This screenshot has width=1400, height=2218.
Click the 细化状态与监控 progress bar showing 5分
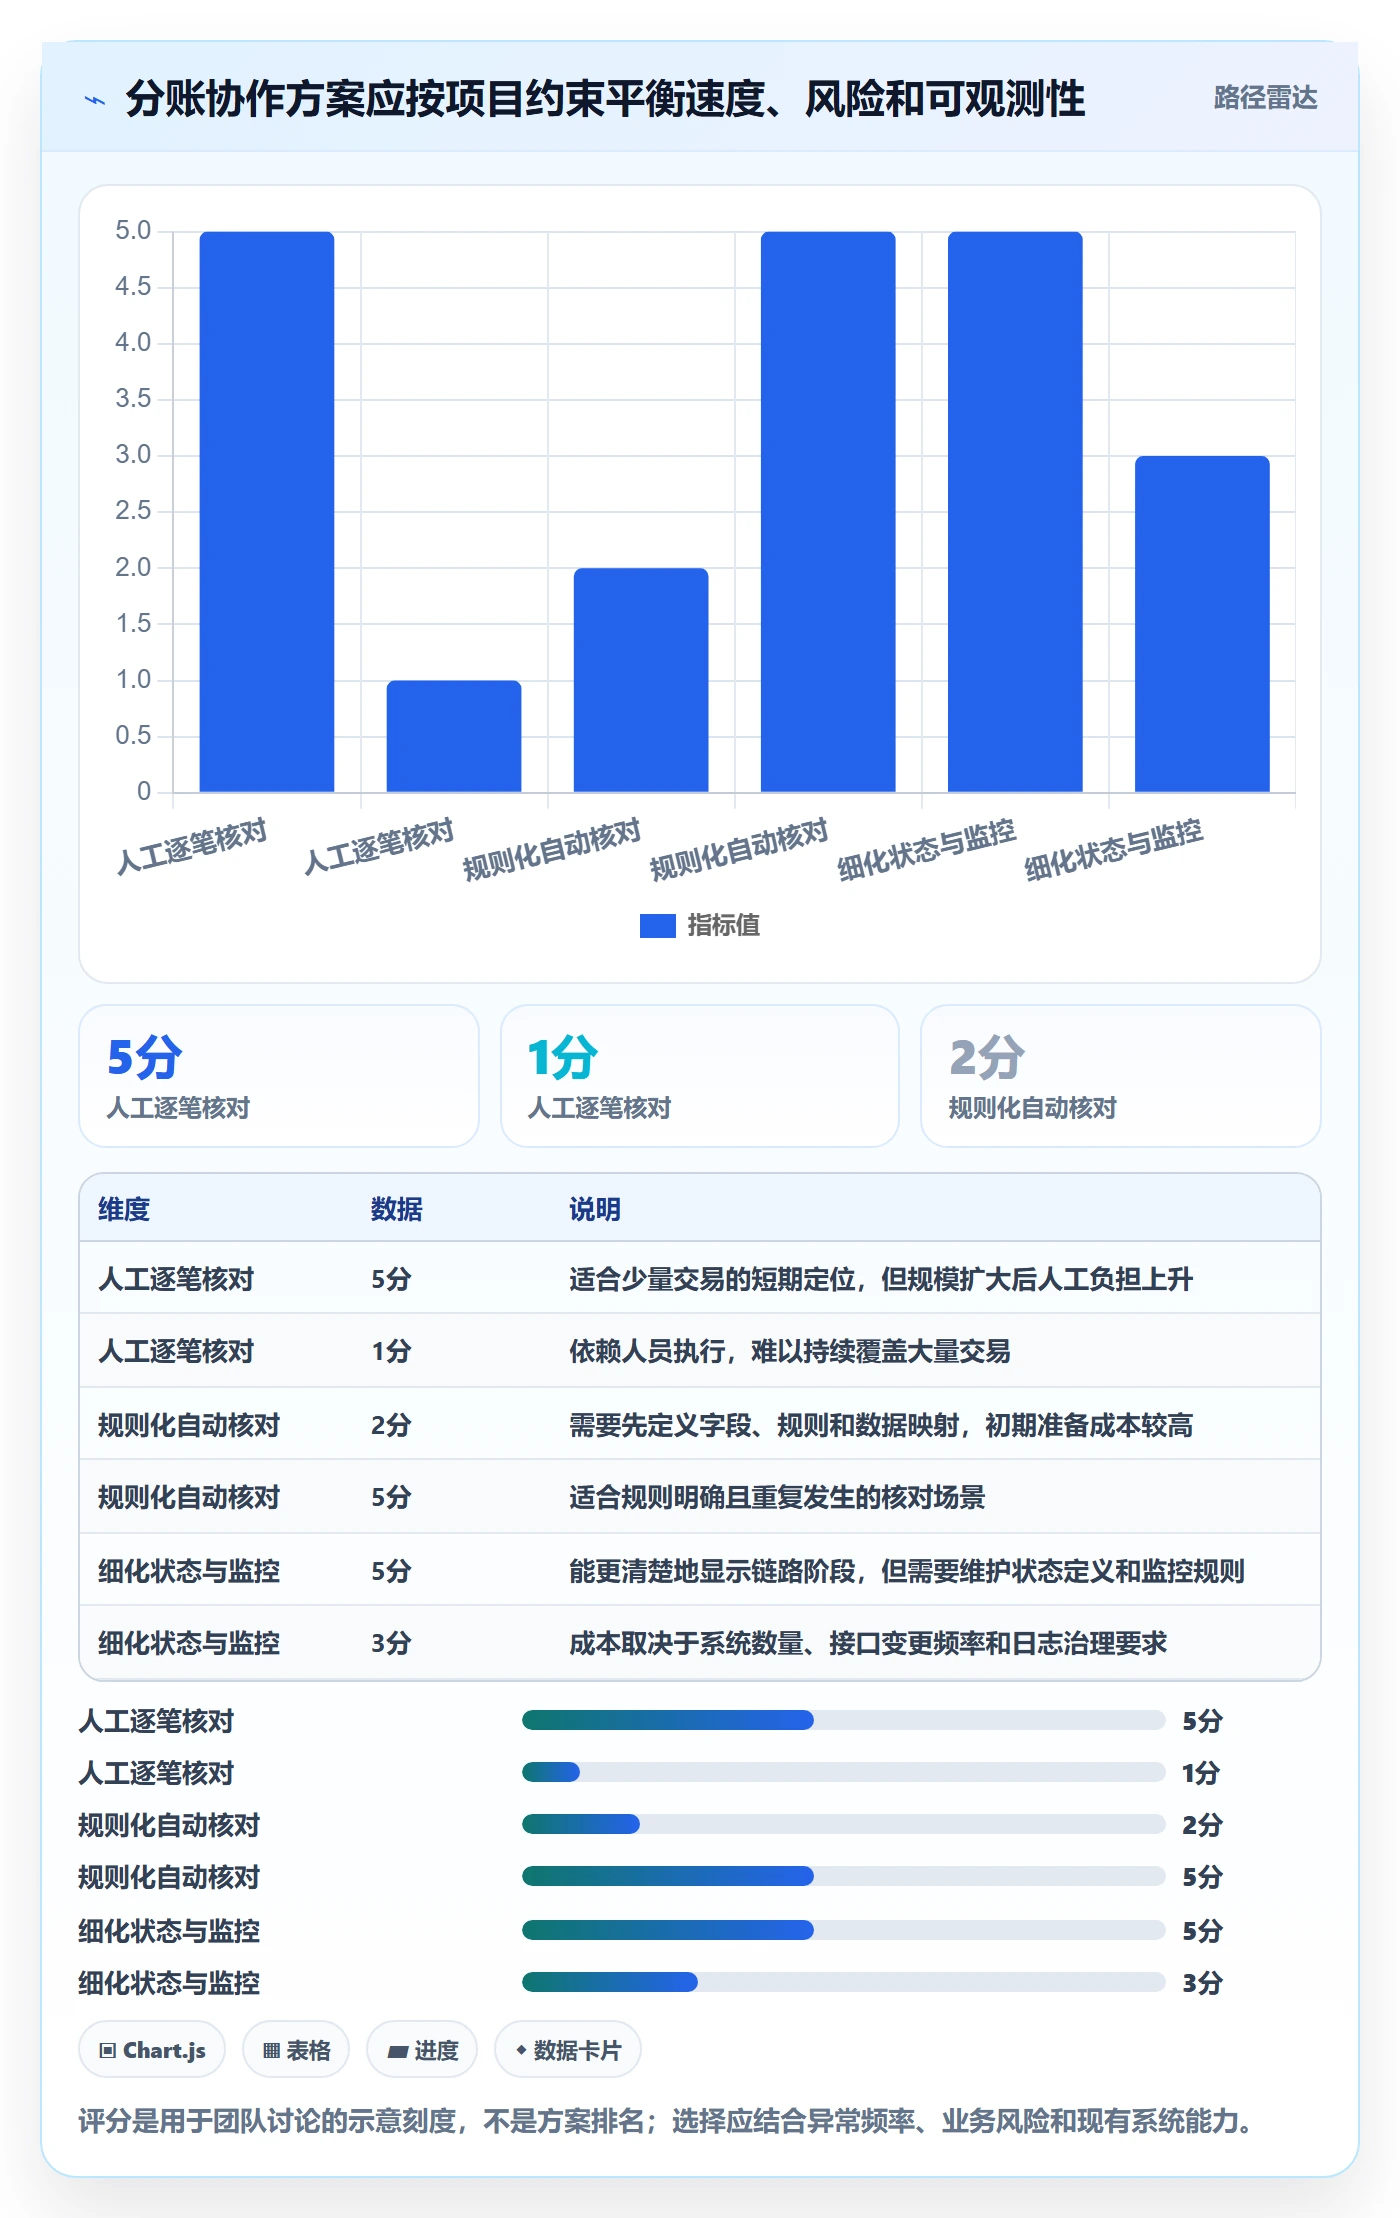pyautogui.click(x=843, y=1930)
